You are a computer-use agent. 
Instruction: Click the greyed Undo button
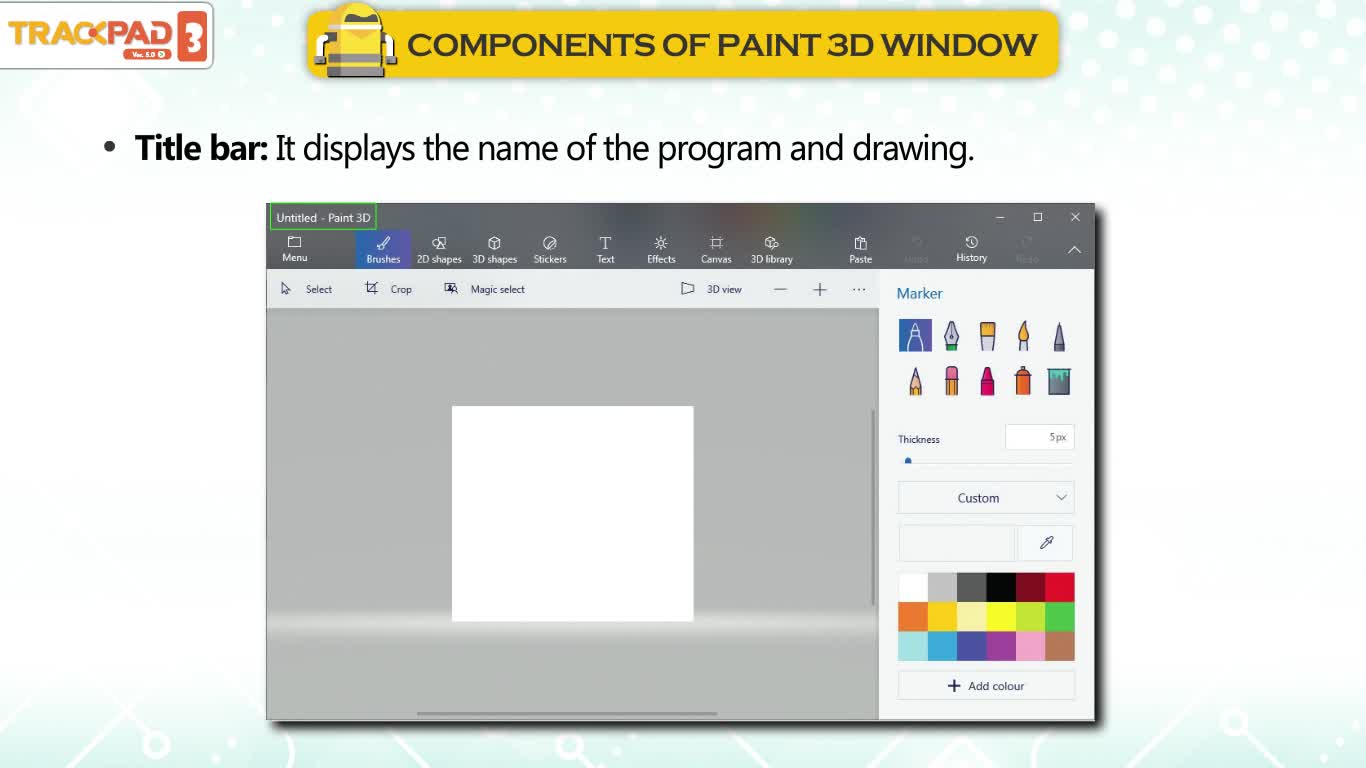[916, 249]
